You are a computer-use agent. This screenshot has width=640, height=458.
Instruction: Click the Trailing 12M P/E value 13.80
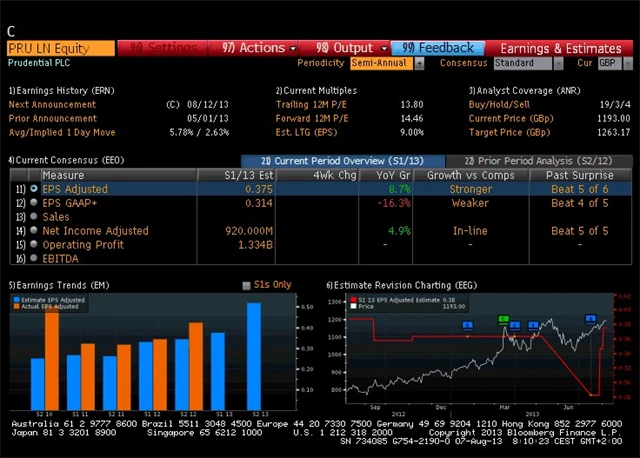click(412, 104)
